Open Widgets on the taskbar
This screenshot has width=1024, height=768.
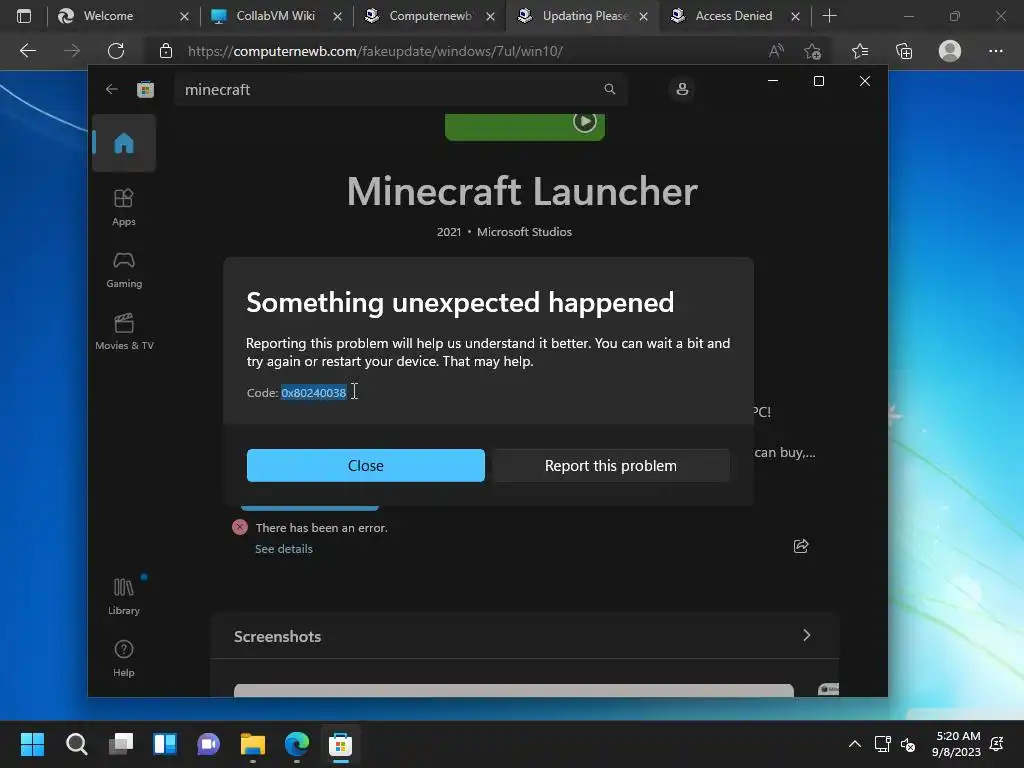tap(165, 744)
